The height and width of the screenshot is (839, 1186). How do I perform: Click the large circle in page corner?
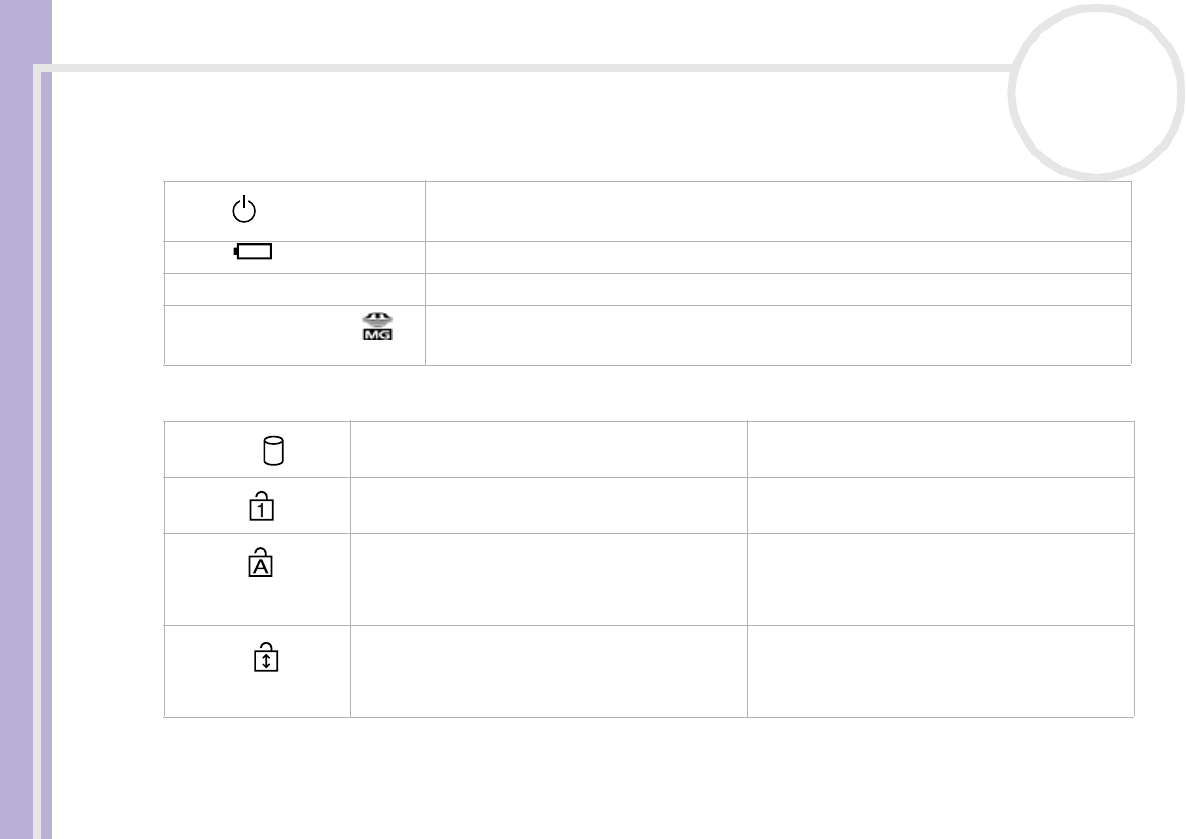(x=1096, y=92)
